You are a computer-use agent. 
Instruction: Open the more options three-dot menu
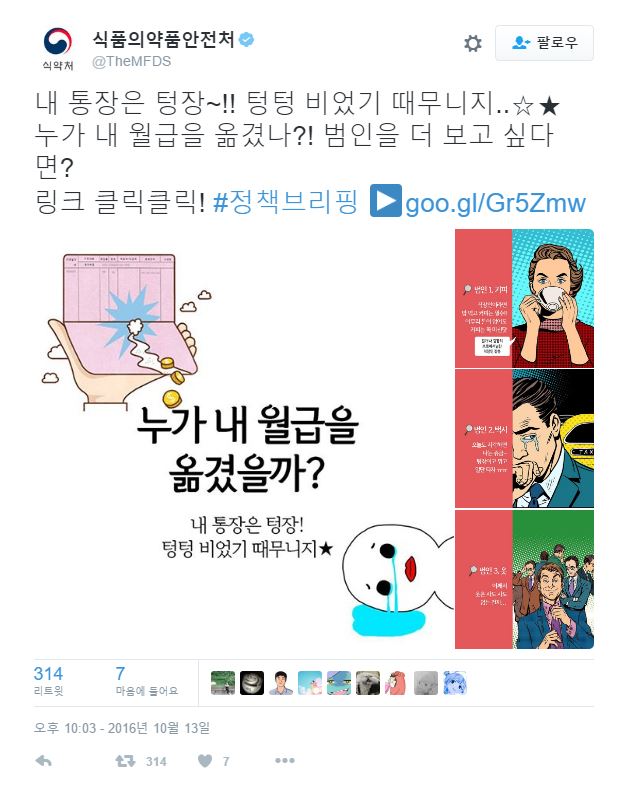[x=285, y=761]
